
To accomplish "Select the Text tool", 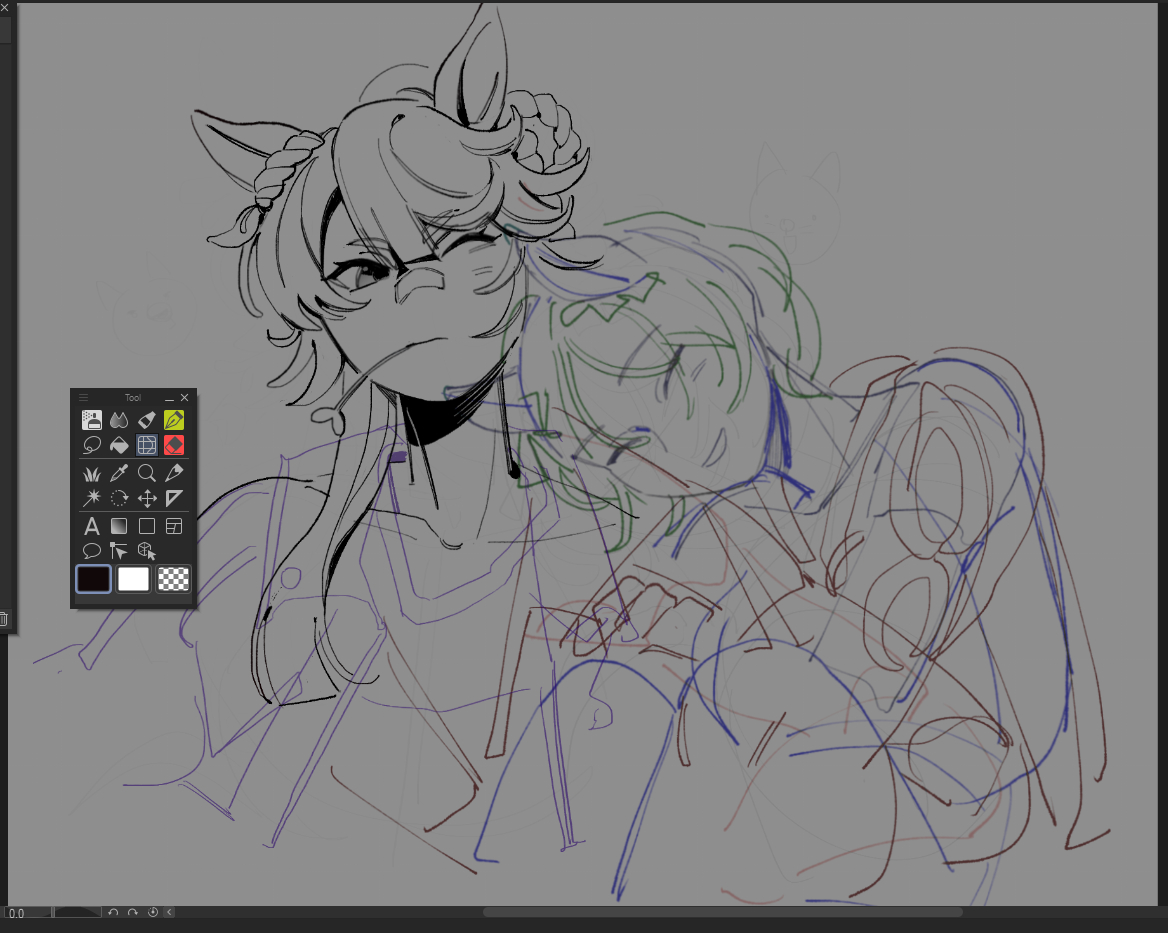I will click(92, 526).
